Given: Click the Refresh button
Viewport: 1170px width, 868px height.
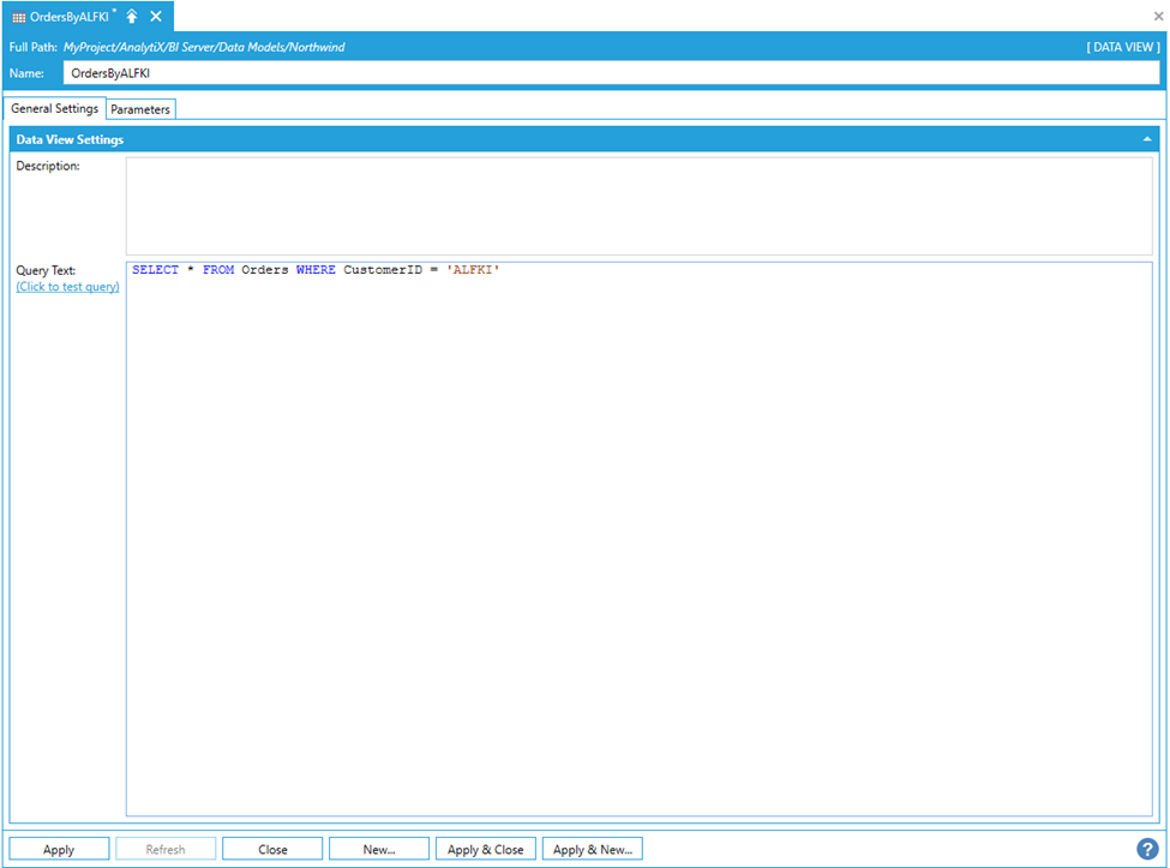Looking at the screenshot, I should (165, 849).
